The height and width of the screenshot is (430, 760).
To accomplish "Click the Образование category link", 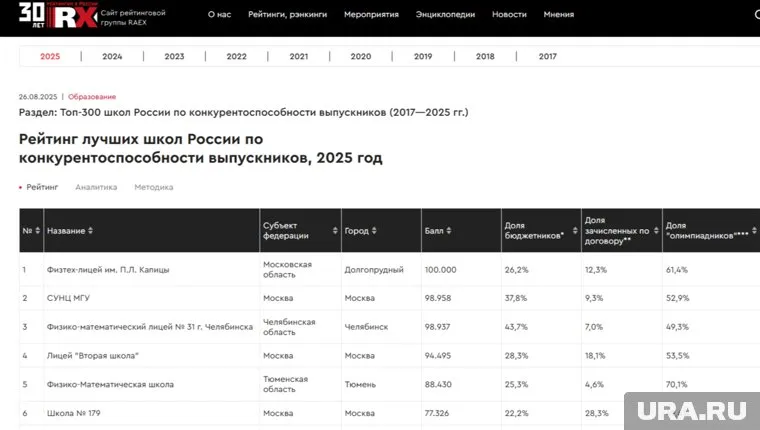I will pyautogui.click(x=92, y=97).
